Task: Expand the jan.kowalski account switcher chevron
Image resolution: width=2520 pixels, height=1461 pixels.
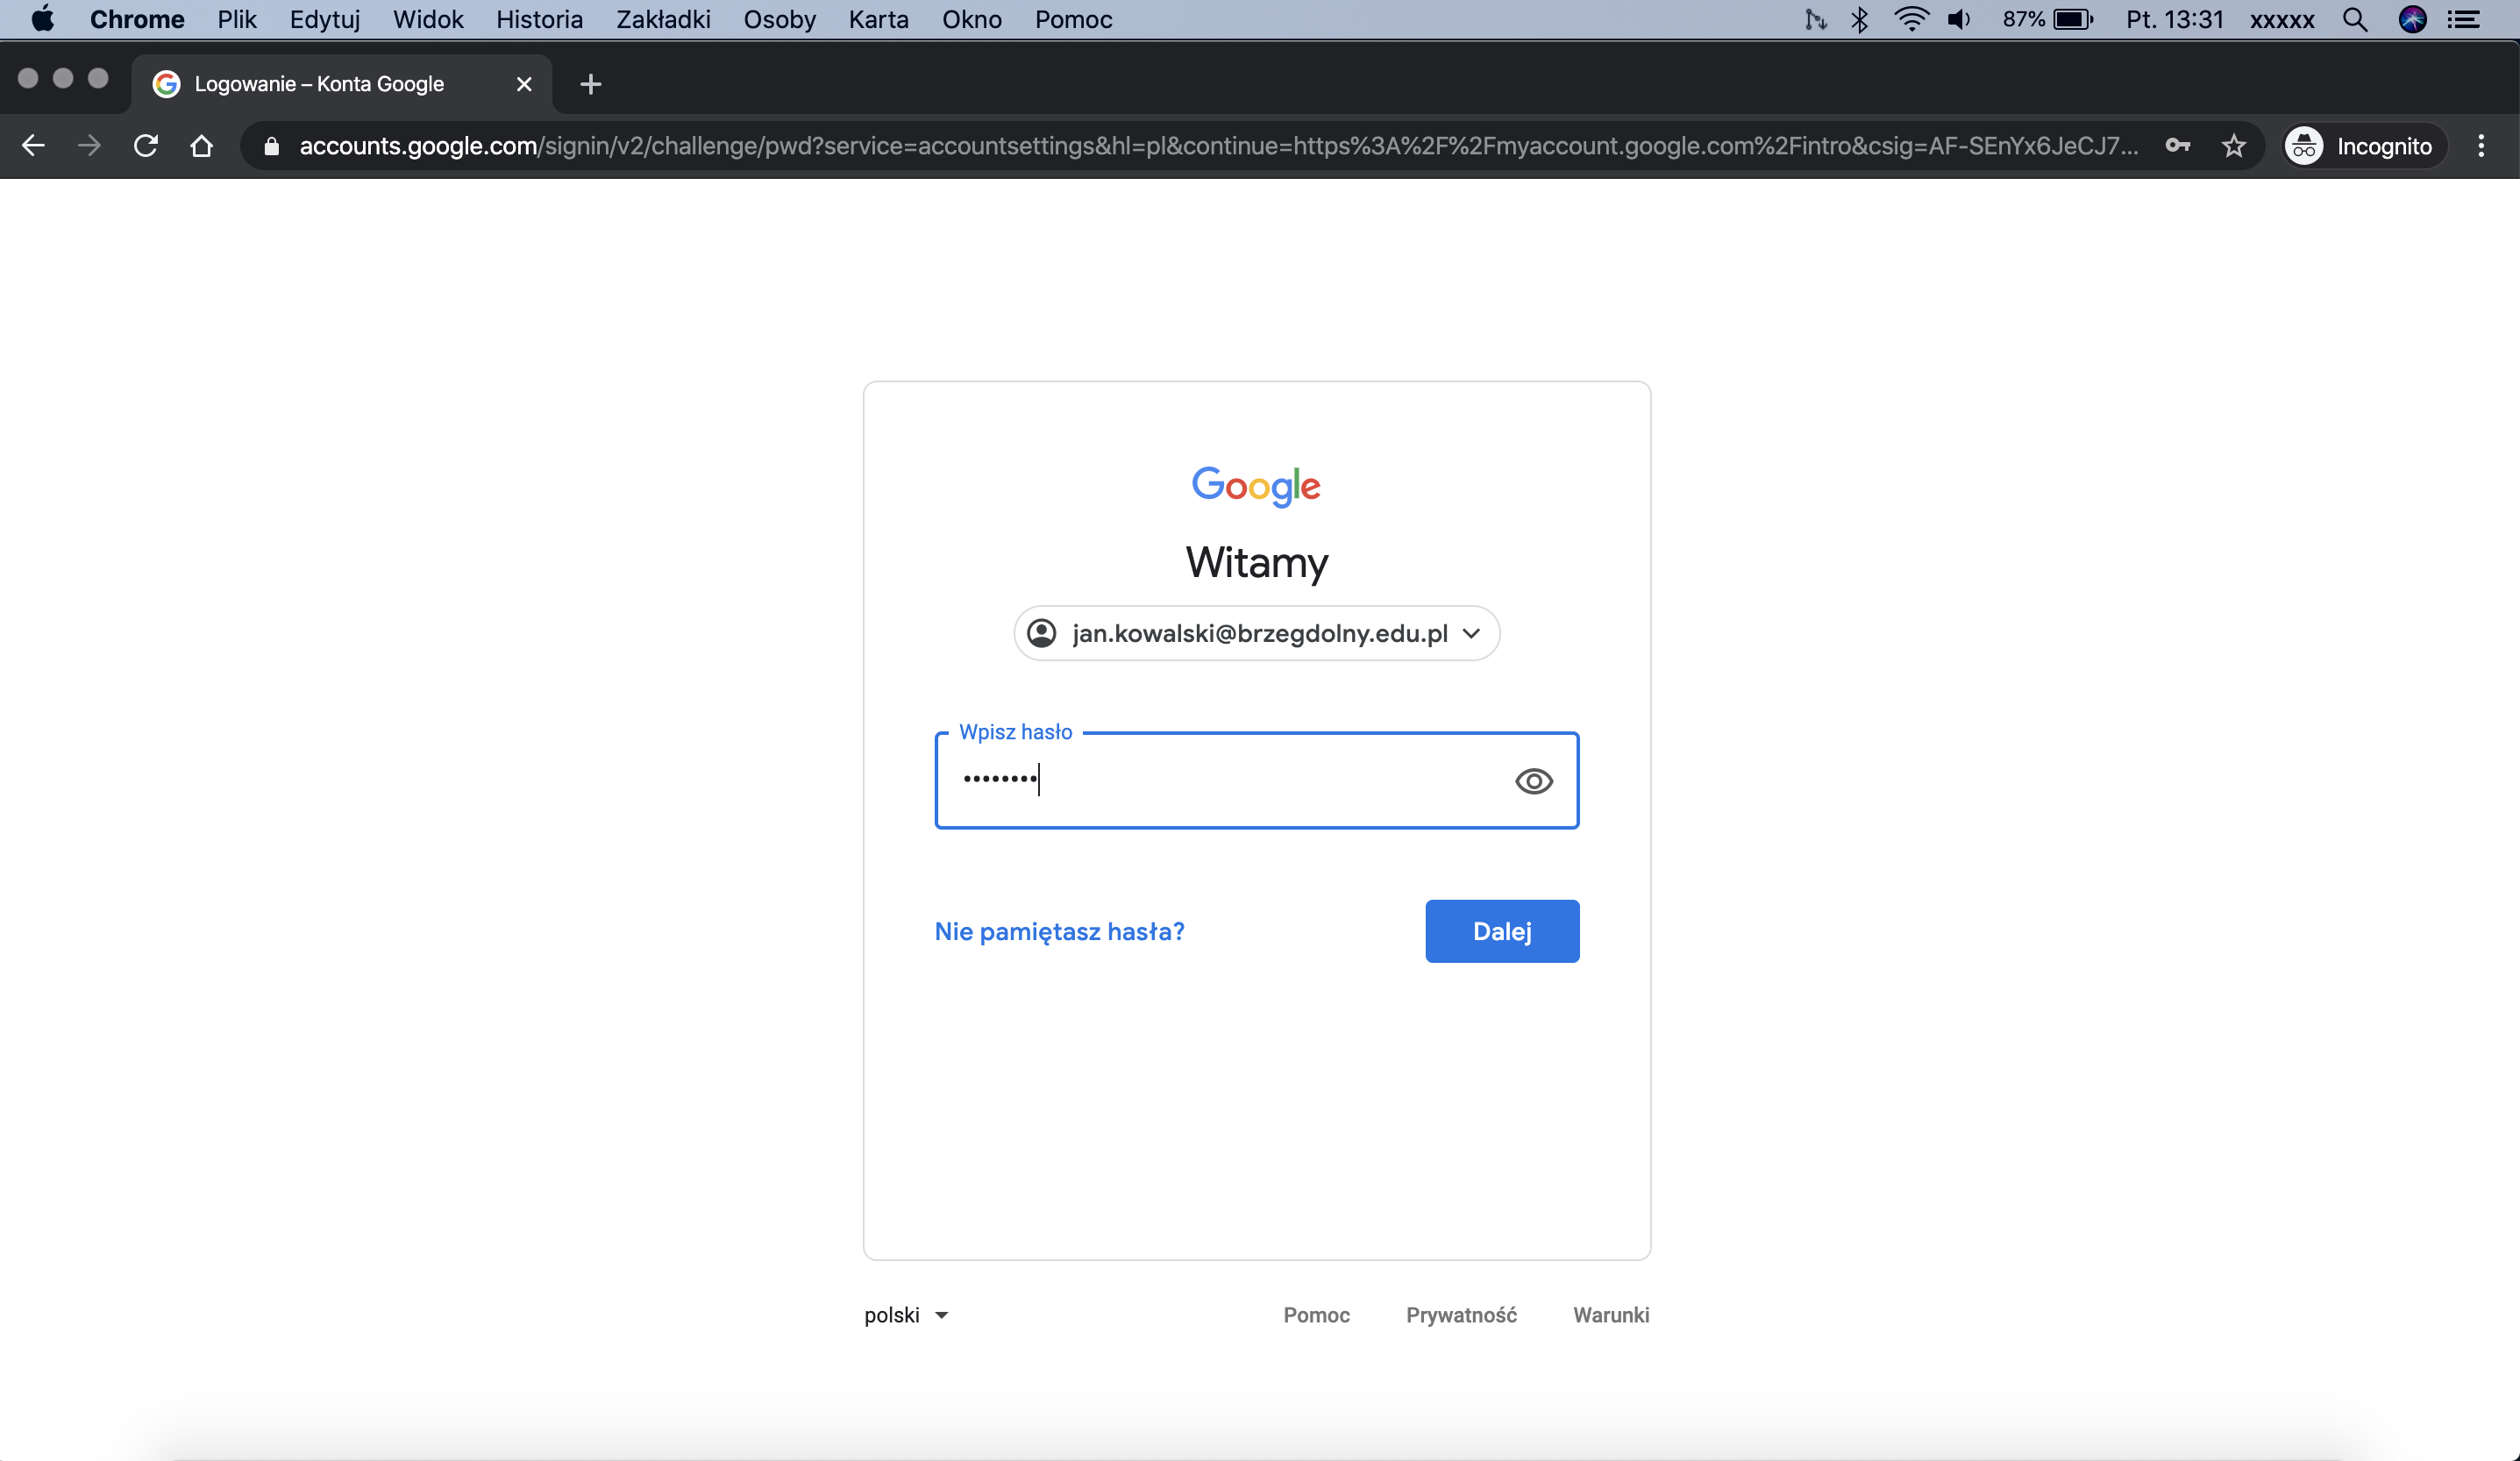Action: (1471, 633)
